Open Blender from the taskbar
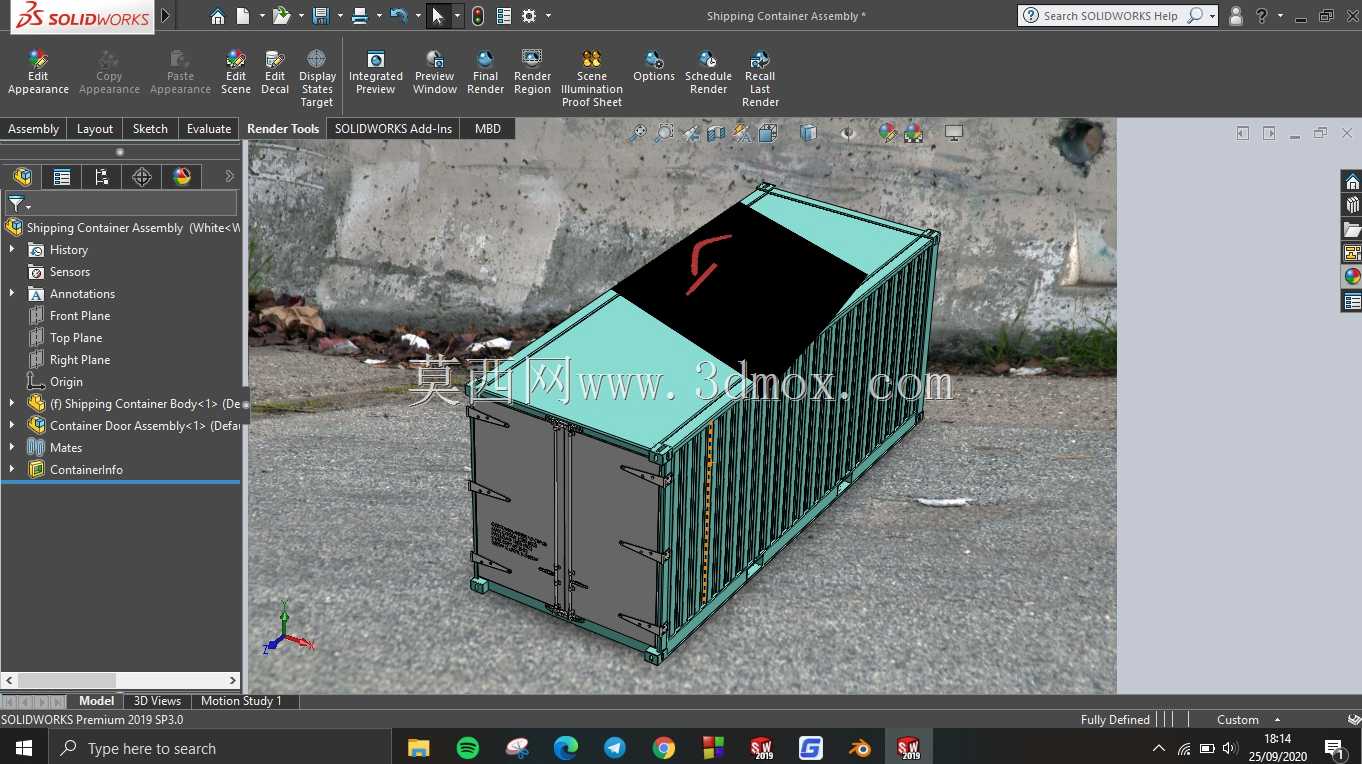The width and height of the screenshot is (1362, 764). (x=859, y=748)
